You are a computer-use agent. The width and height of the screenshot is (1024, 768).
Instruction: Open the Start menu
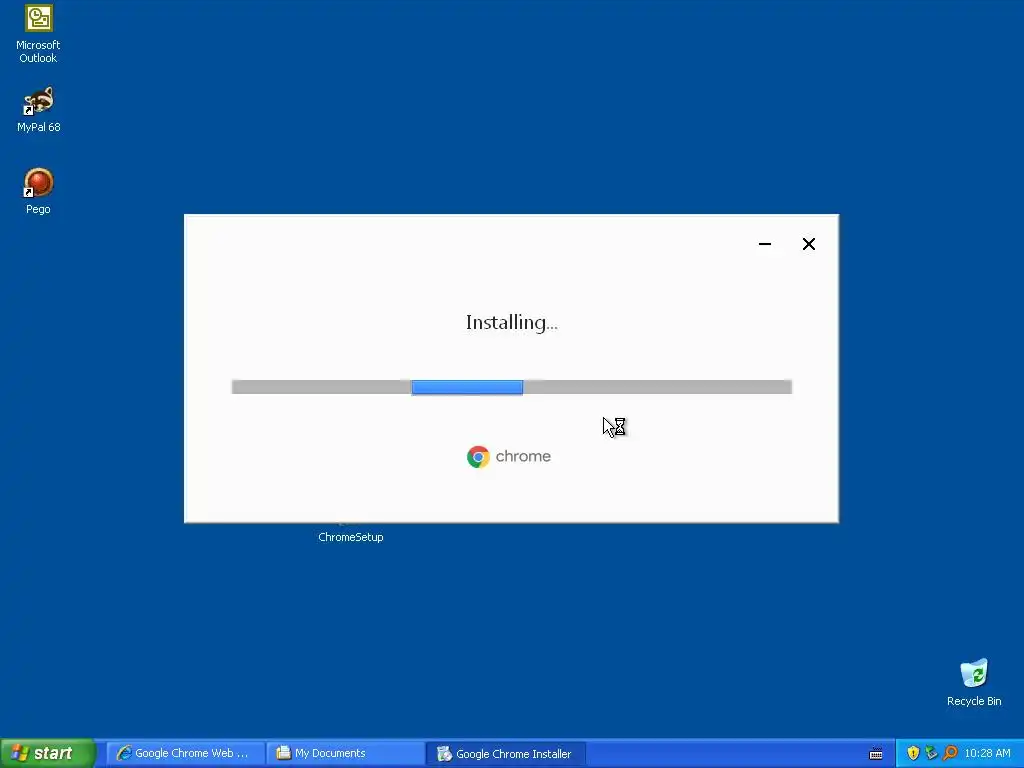click(x=48, y=753)
